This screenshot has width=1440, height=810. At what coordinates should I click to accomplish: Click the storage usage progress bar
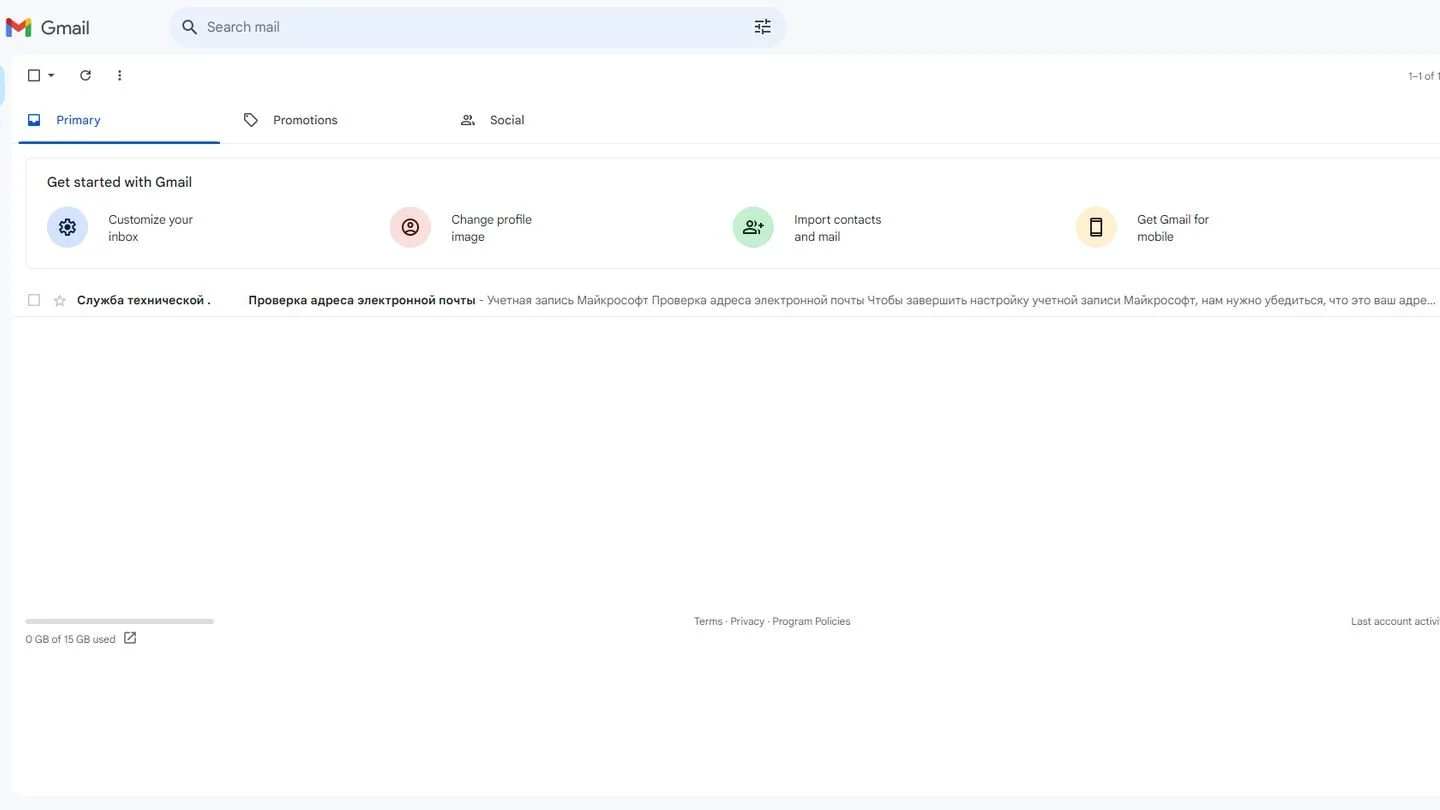click(x=120, y=621)
